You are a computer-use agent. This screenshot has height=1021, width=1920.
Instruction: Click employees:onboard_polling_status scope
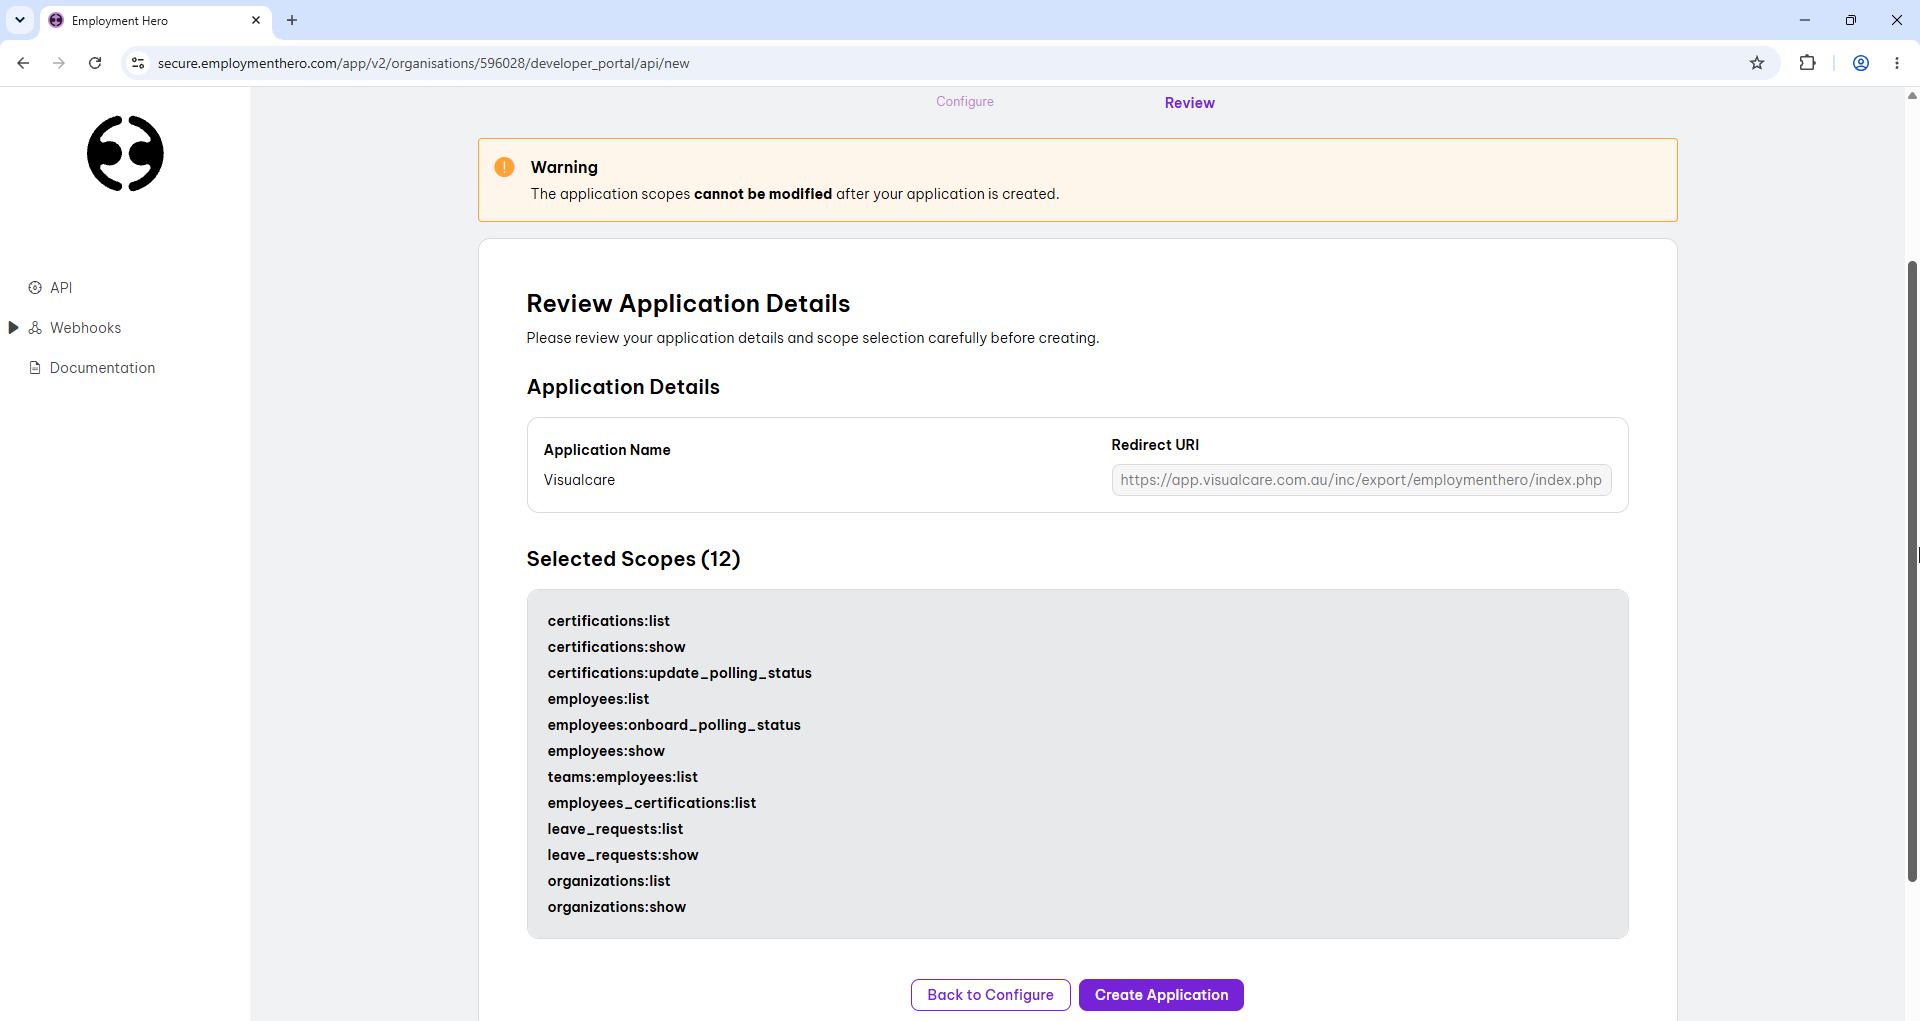point(674,725)
